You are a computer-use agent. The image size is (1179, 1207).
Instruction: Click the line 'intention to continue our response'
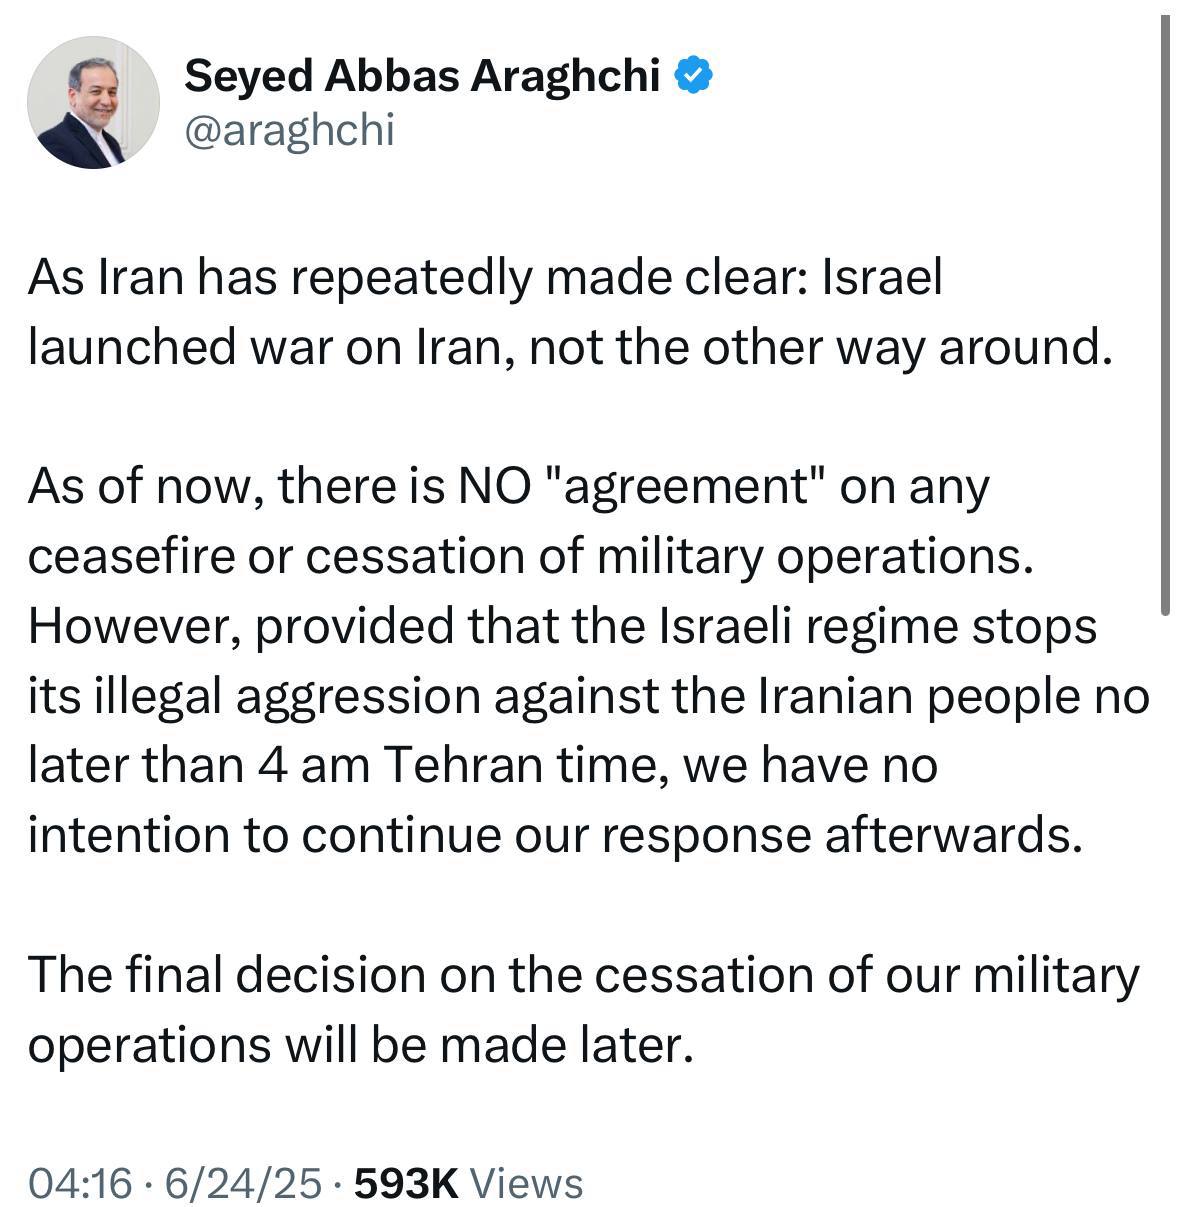556,836
